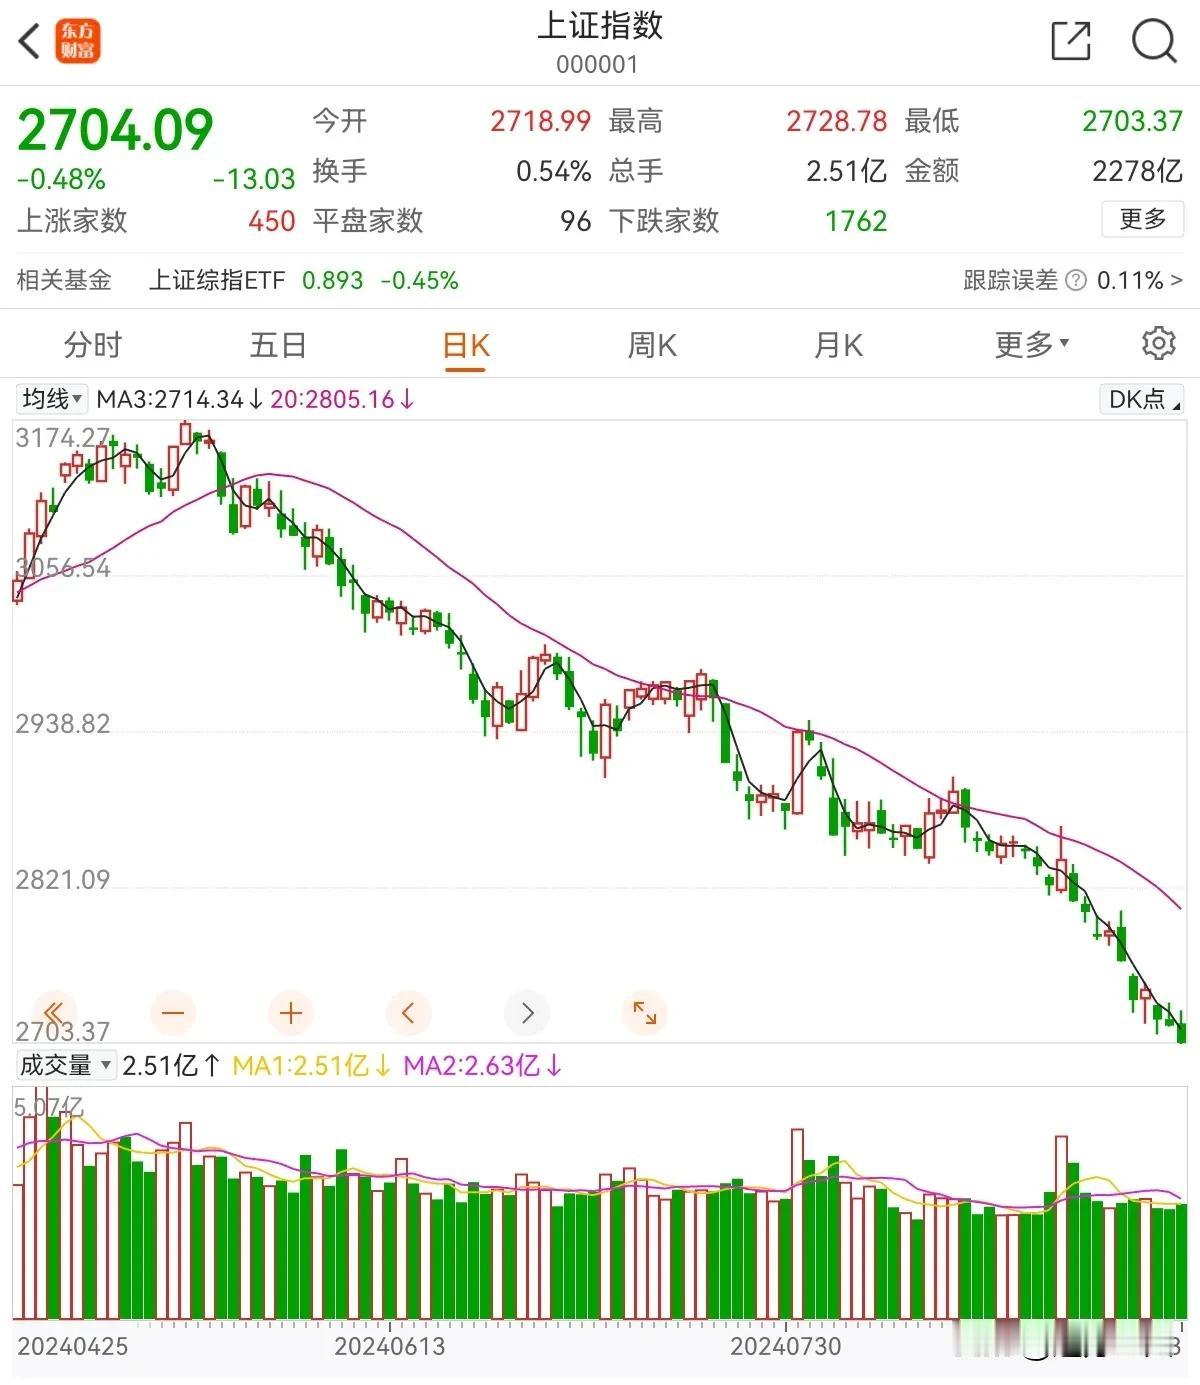Screen dimensions: 1200x1385
Task: Tap the 上证指数 title
Action: [600, 25]
